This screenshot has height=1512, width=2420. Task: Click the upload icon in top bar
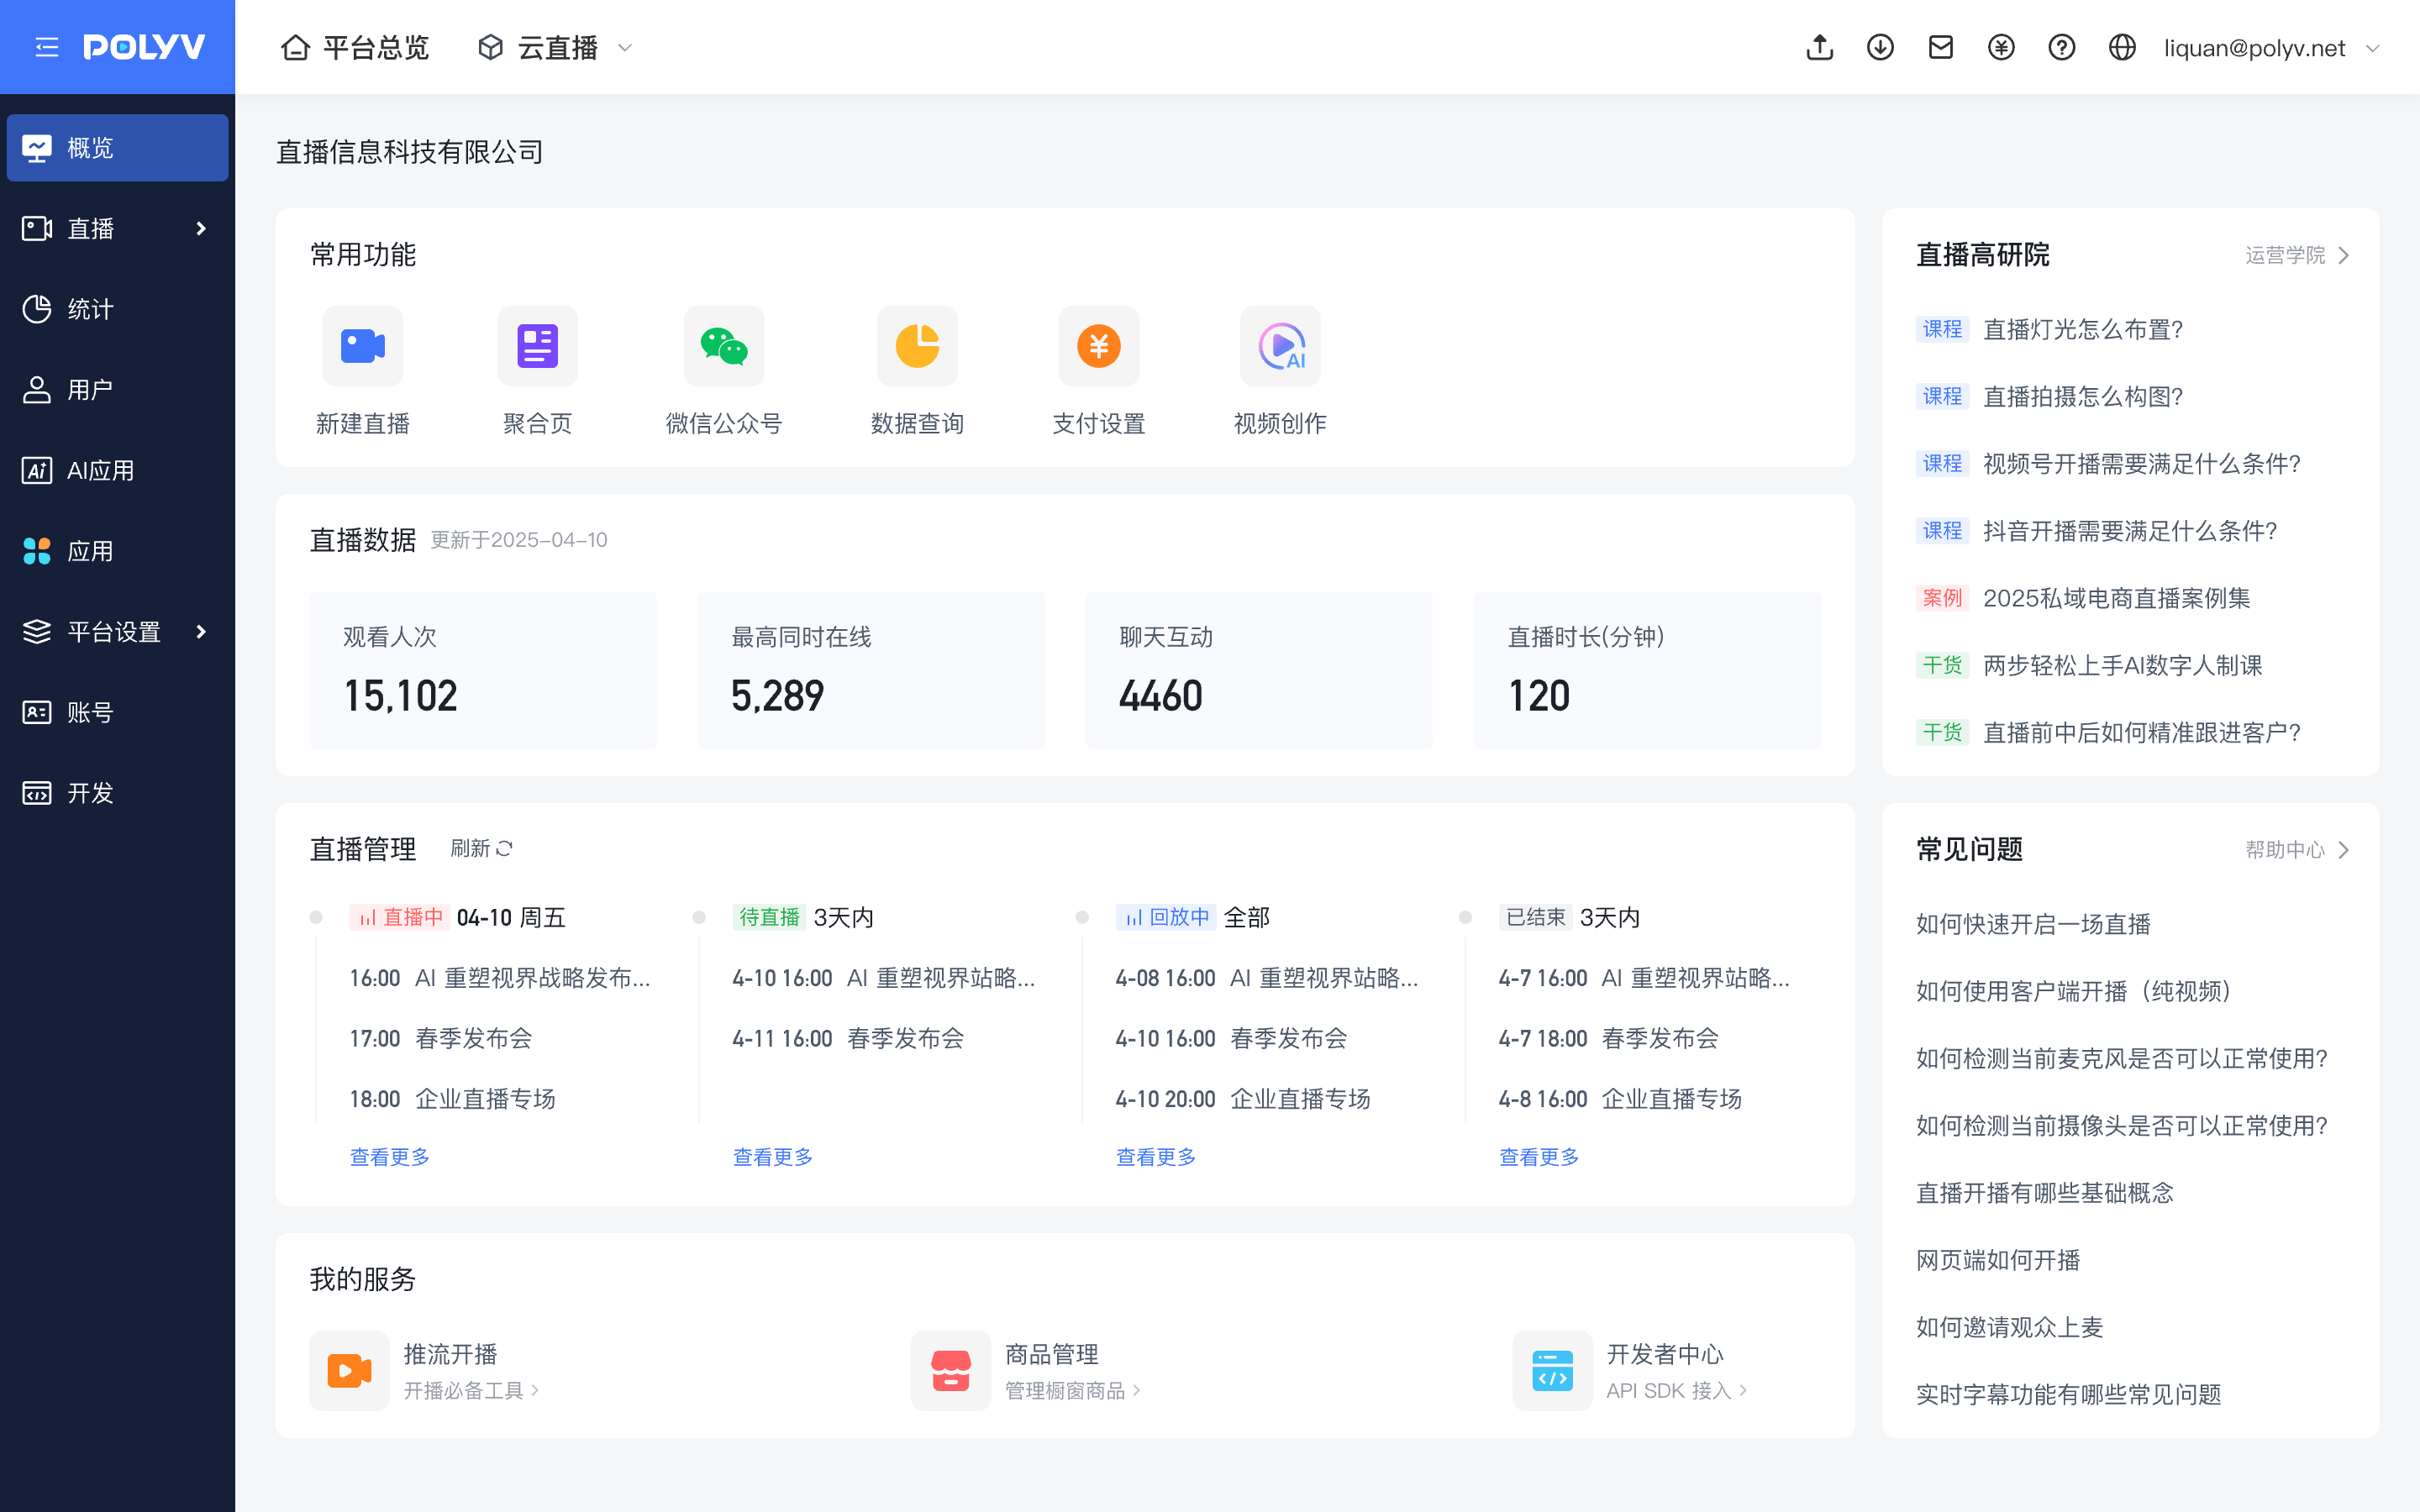(x=1819, y=47)
